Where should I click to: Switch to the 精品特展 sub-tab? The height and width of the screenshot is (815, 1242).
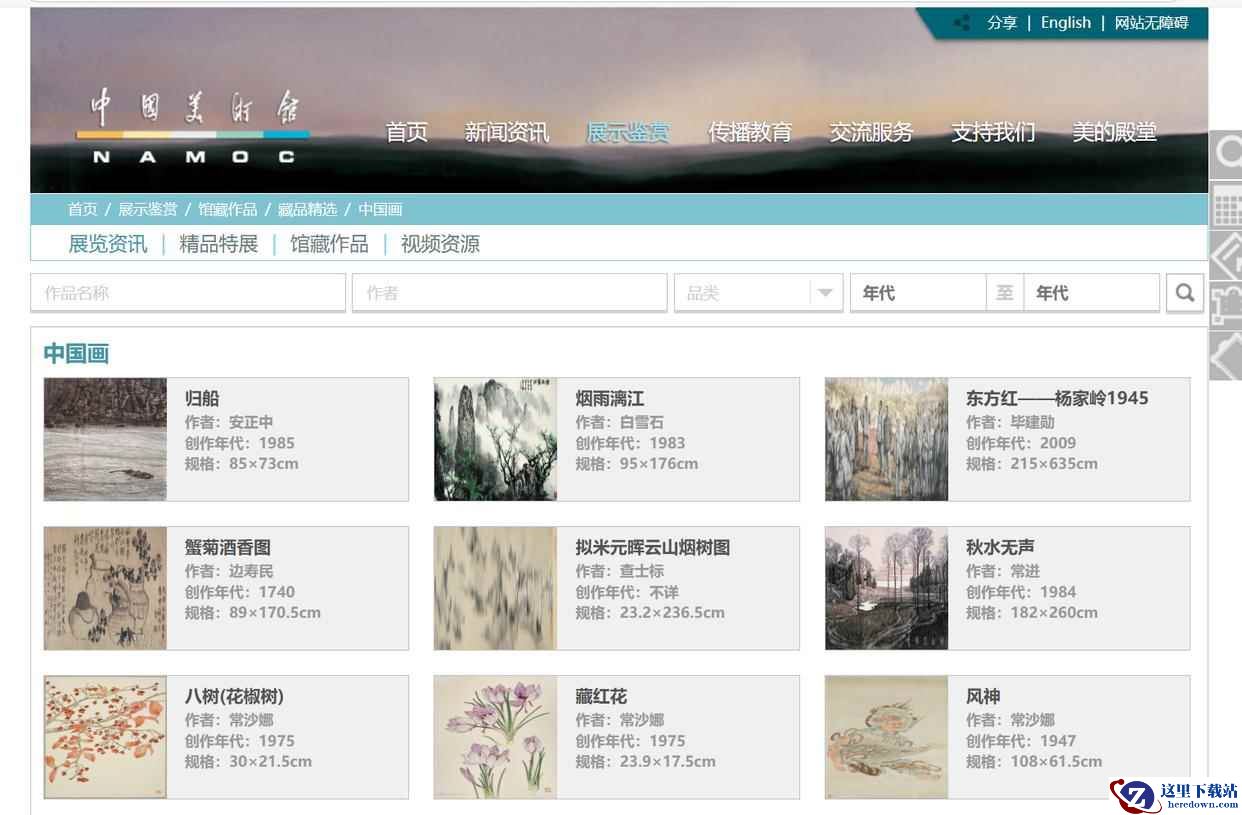click(218, 244)
